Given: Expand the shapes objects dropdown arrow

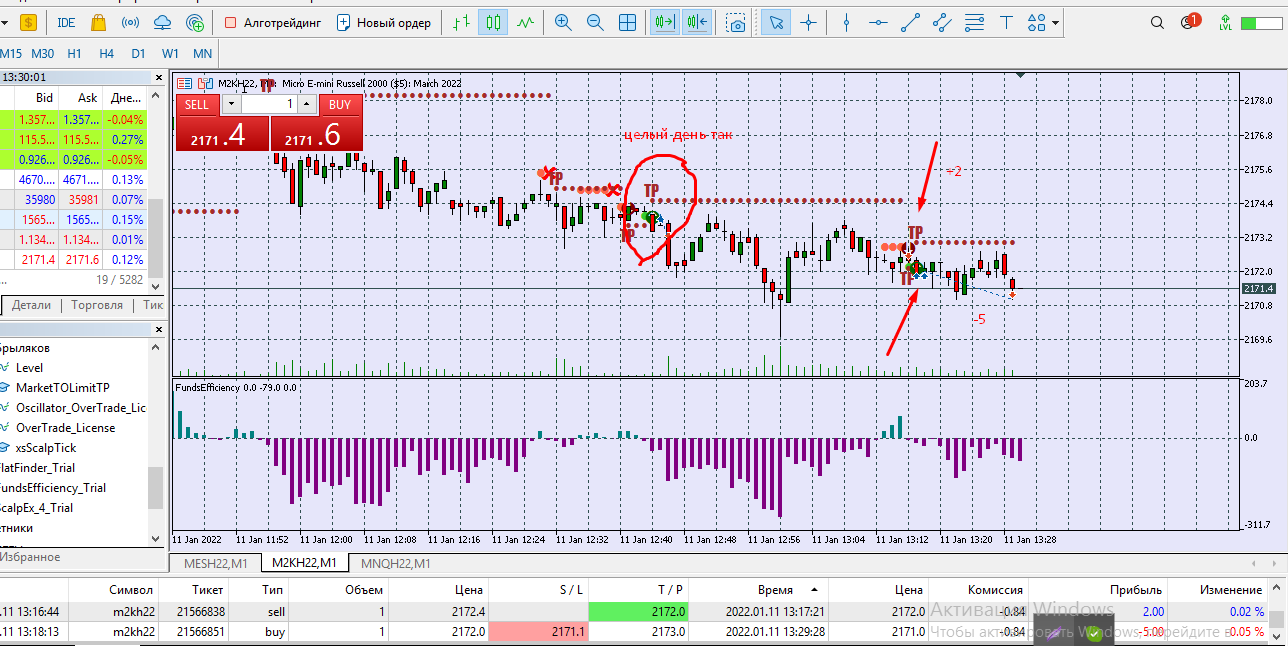Looking at the screenshot, I should pos(1056,22).
